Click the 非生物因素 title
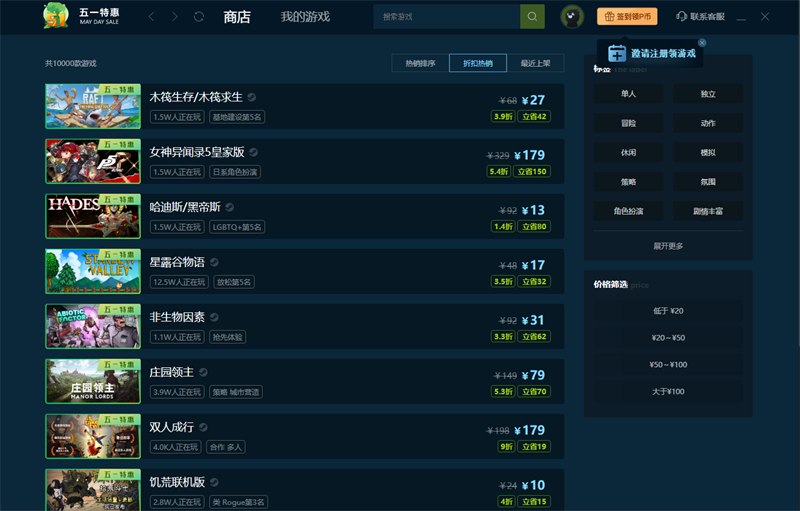Viewport: 800px width, 511px height. click(177, 317)
